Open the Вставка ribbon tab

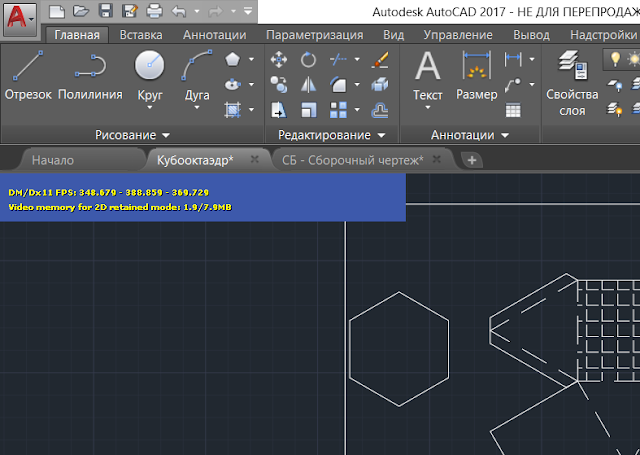pos(141,35)
